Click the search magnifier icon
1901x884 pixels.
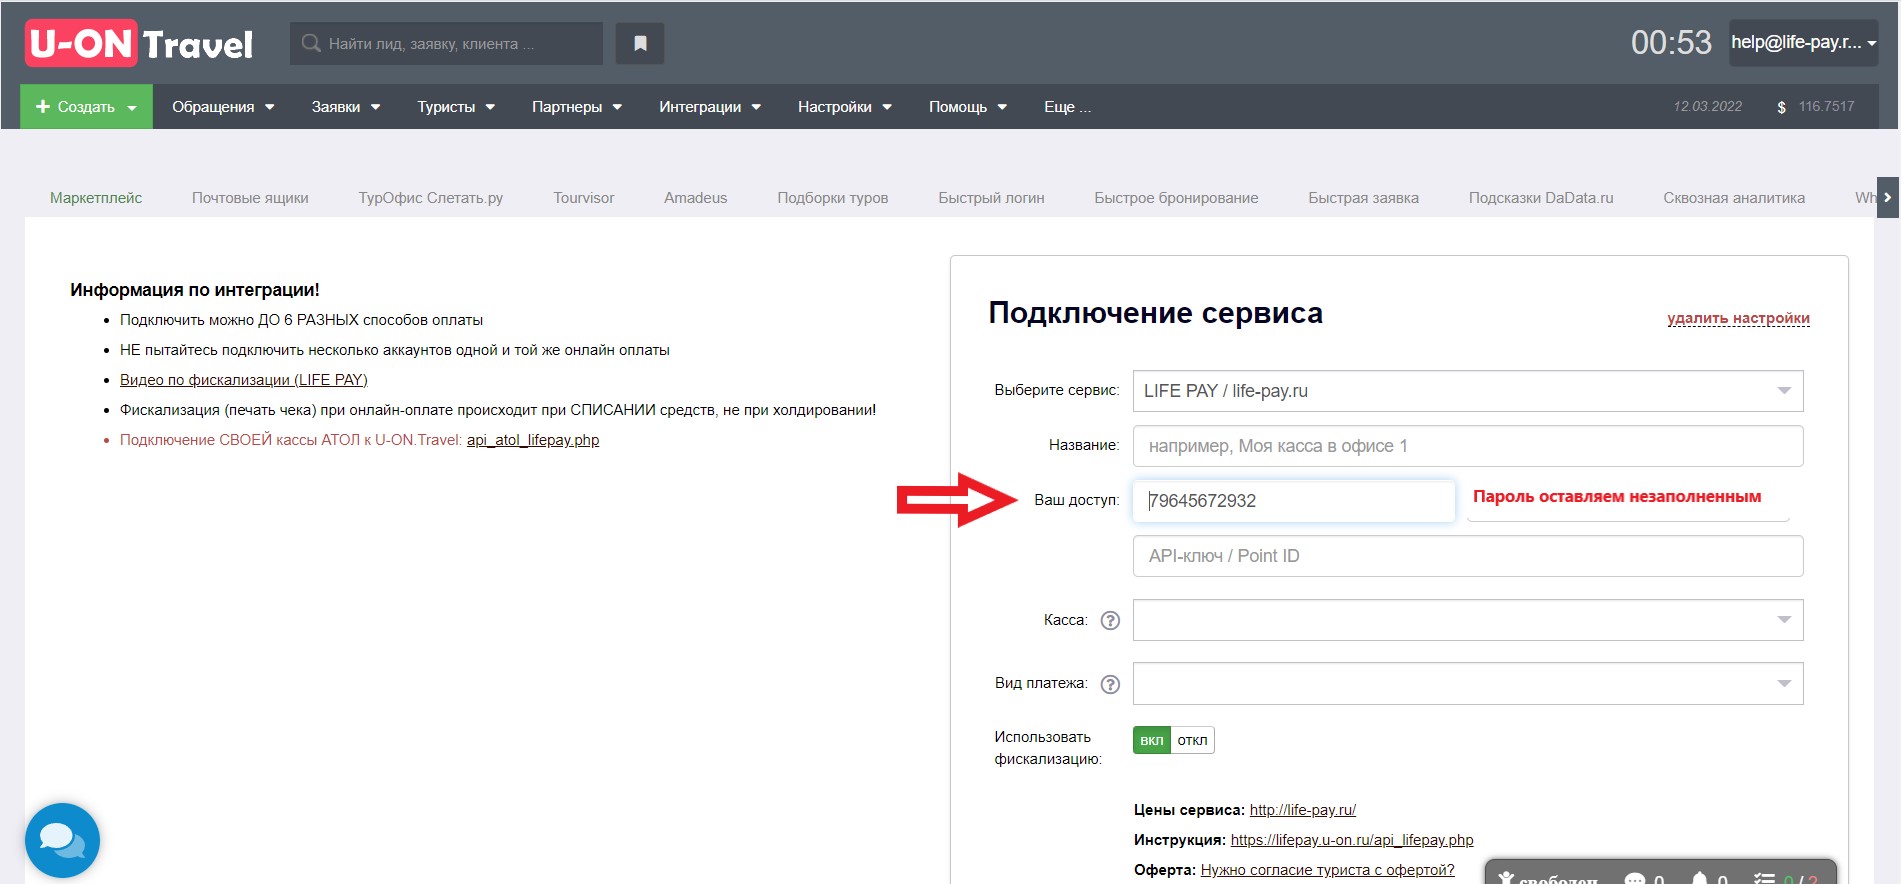311,43
